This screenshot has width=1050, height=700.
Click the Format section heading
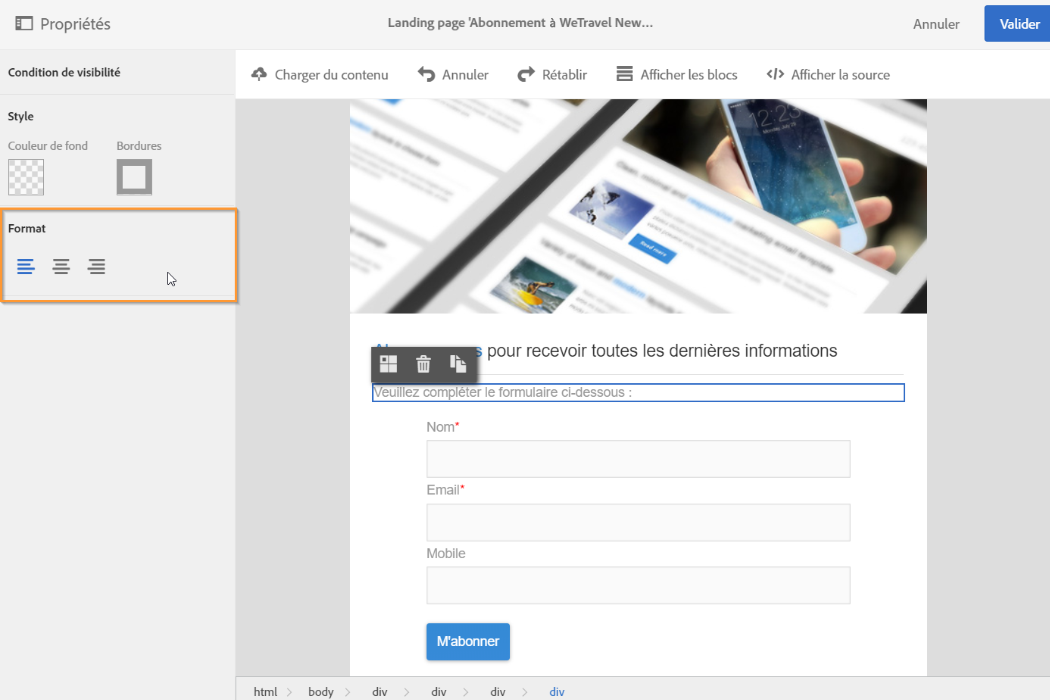click(27, 228)
